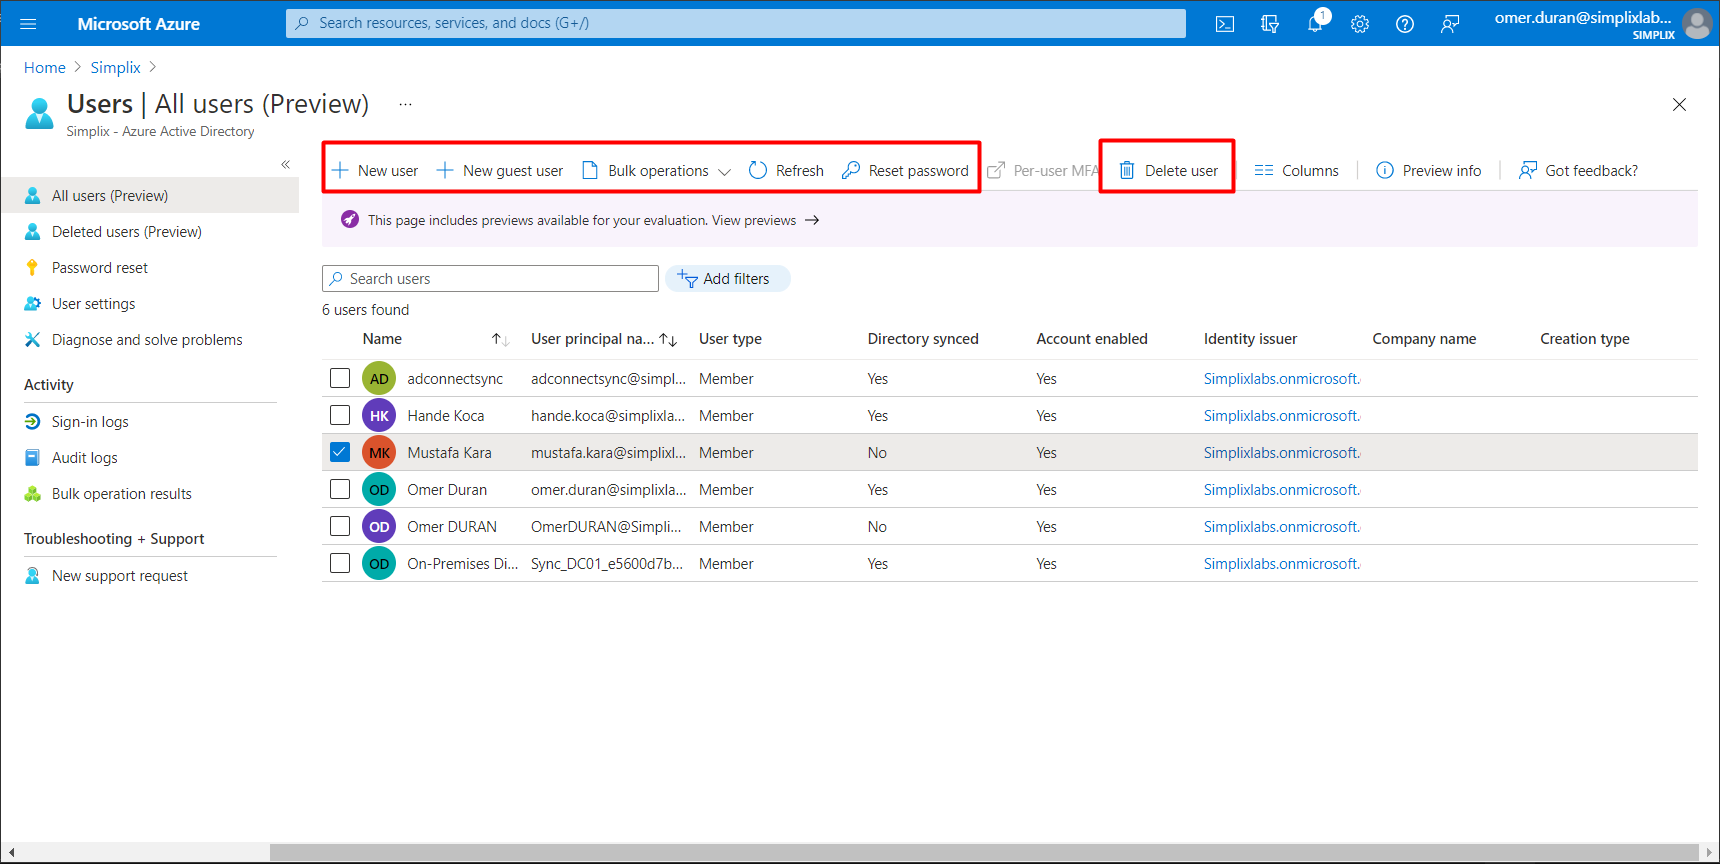Go to Home breadcrumb

(45, 68)
